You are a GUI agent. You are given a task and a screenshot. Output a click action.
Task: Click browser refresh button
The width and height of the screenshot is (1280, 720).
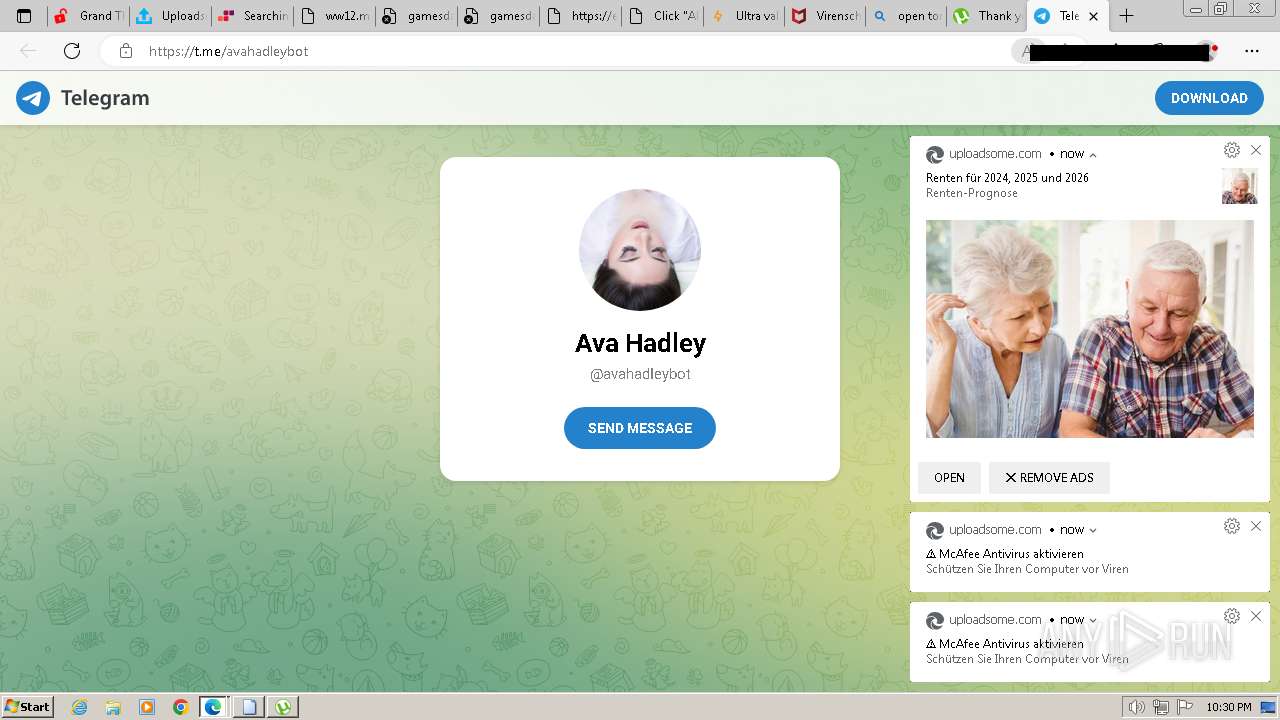tap(72, 51)
